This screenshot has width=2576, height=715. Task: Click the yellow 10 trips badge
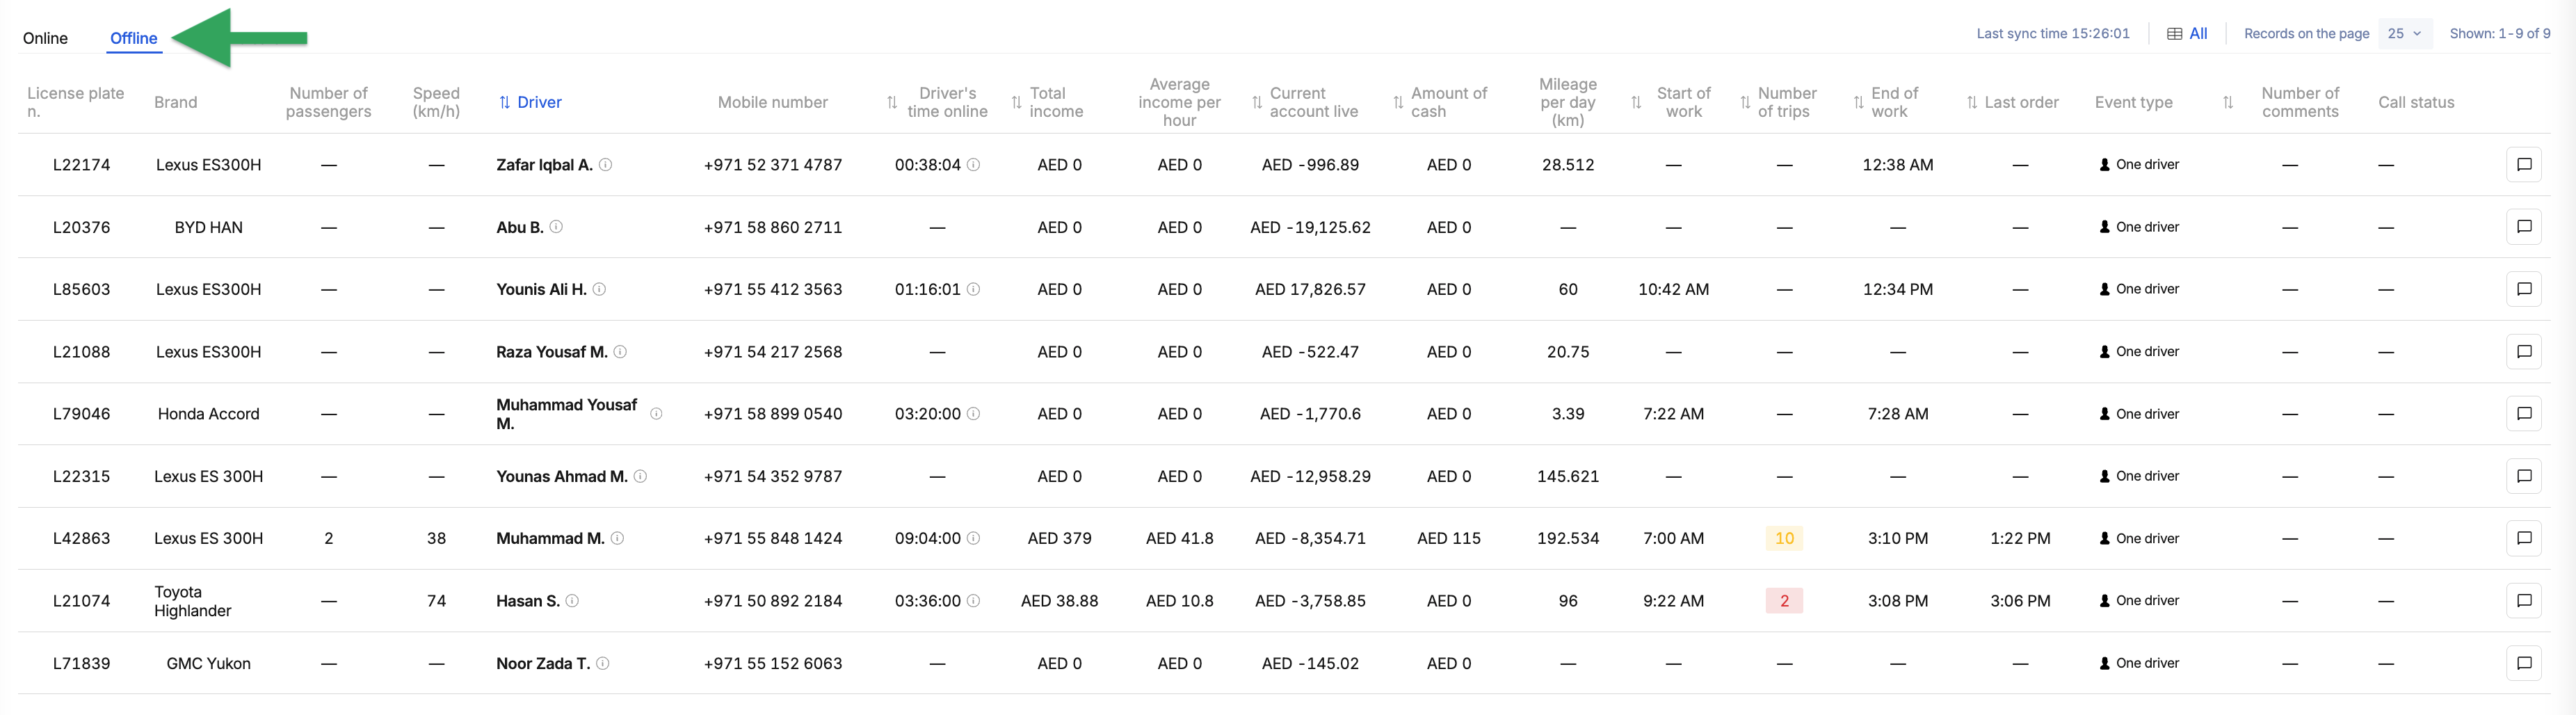[1784, 538]
